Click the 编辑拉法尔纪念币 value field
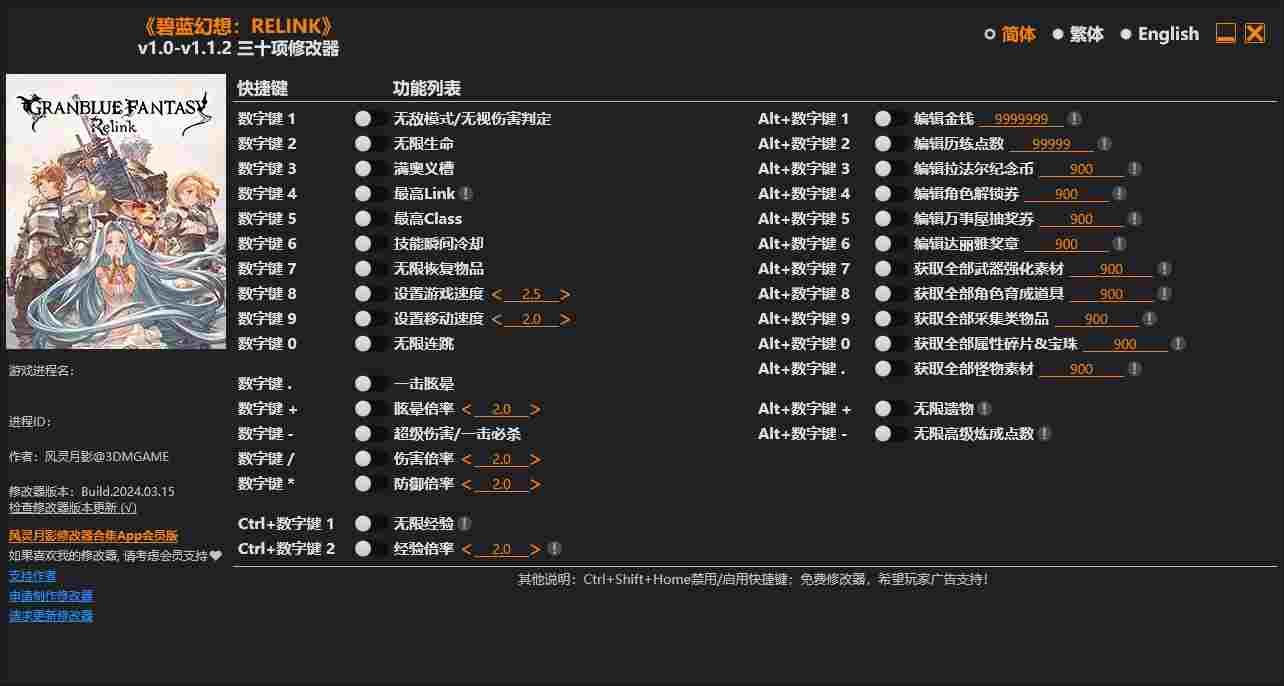The height and width of the screenshot is (686, 1284). (x=1081, y=169)
